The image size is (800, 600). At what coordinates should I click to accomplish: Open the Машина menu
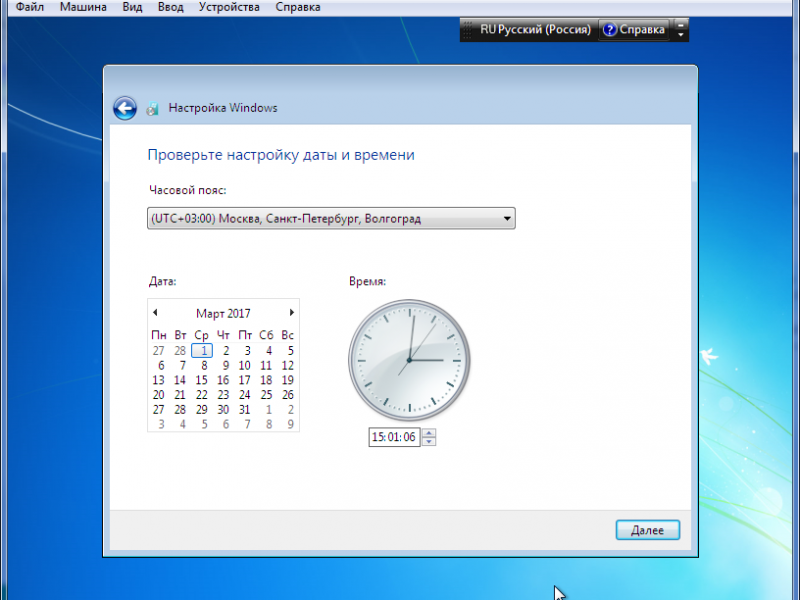(x=83, y=7)
